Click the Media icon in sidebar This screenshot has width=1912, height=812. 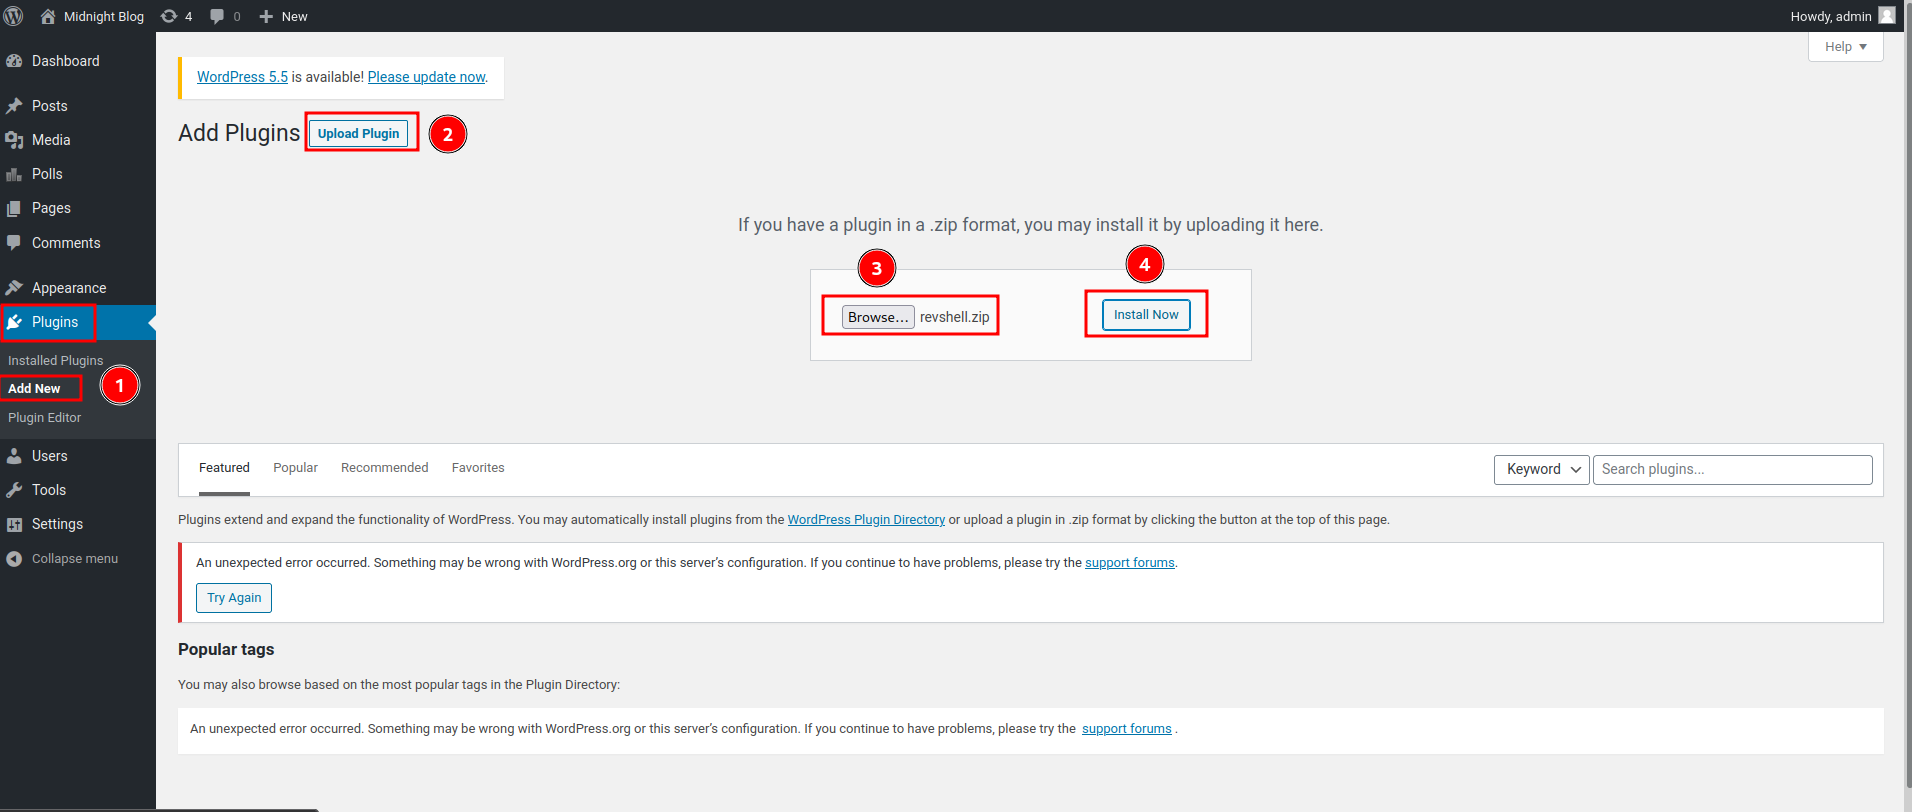tap(14, 140)
